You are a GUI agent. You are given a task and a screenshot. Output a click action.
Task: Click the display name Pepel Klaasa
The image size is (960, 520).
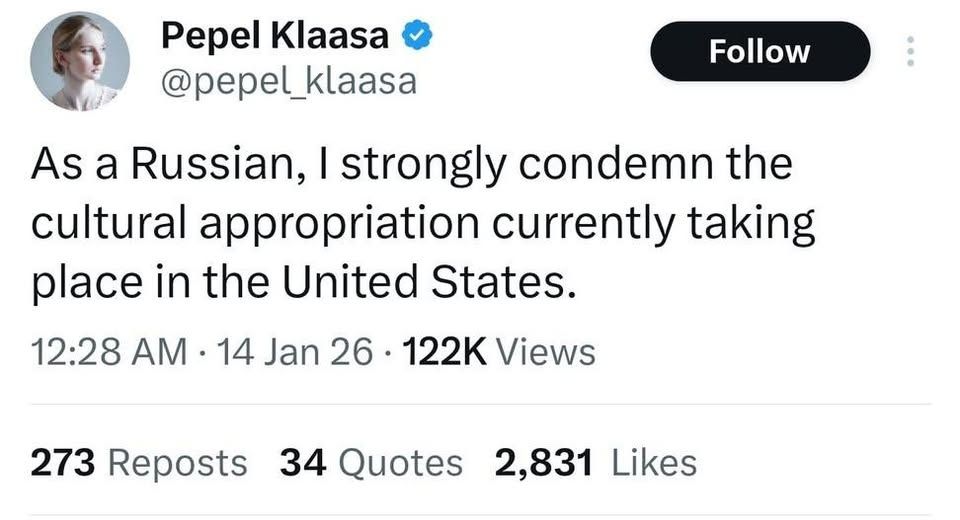[x=275, y=37]
